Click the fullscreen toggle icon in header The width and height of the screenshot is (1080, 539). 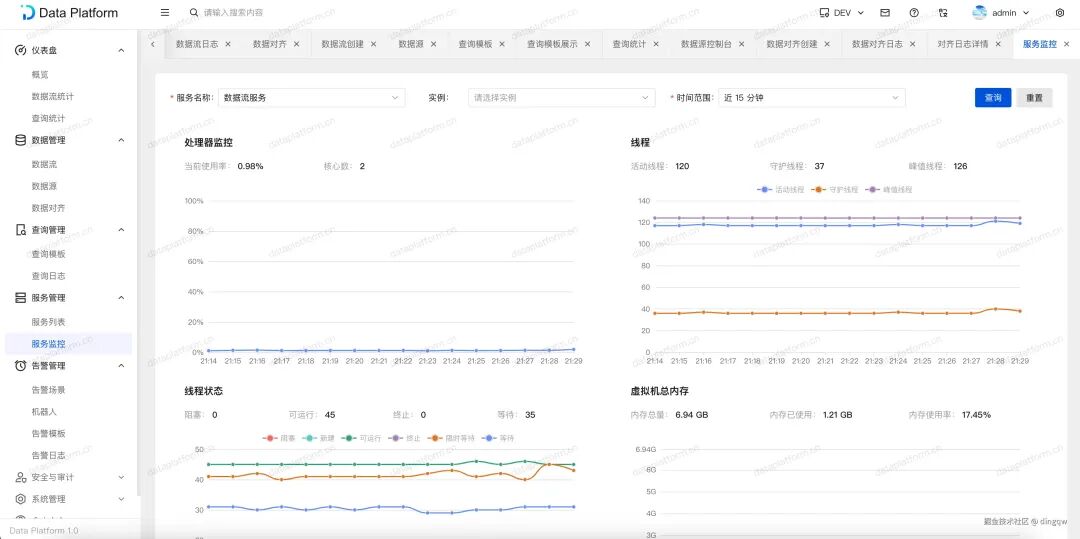coord(944,12)
